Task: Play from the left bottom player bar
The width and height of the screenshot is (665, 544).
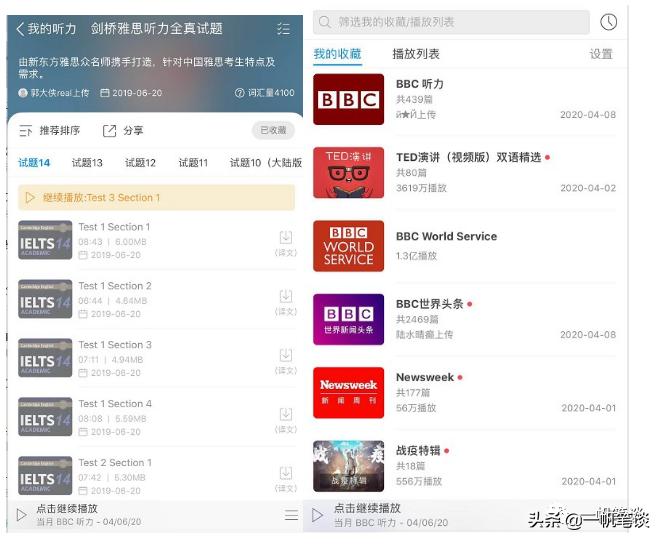Action: pyautogui.click(x=21, y=515)
